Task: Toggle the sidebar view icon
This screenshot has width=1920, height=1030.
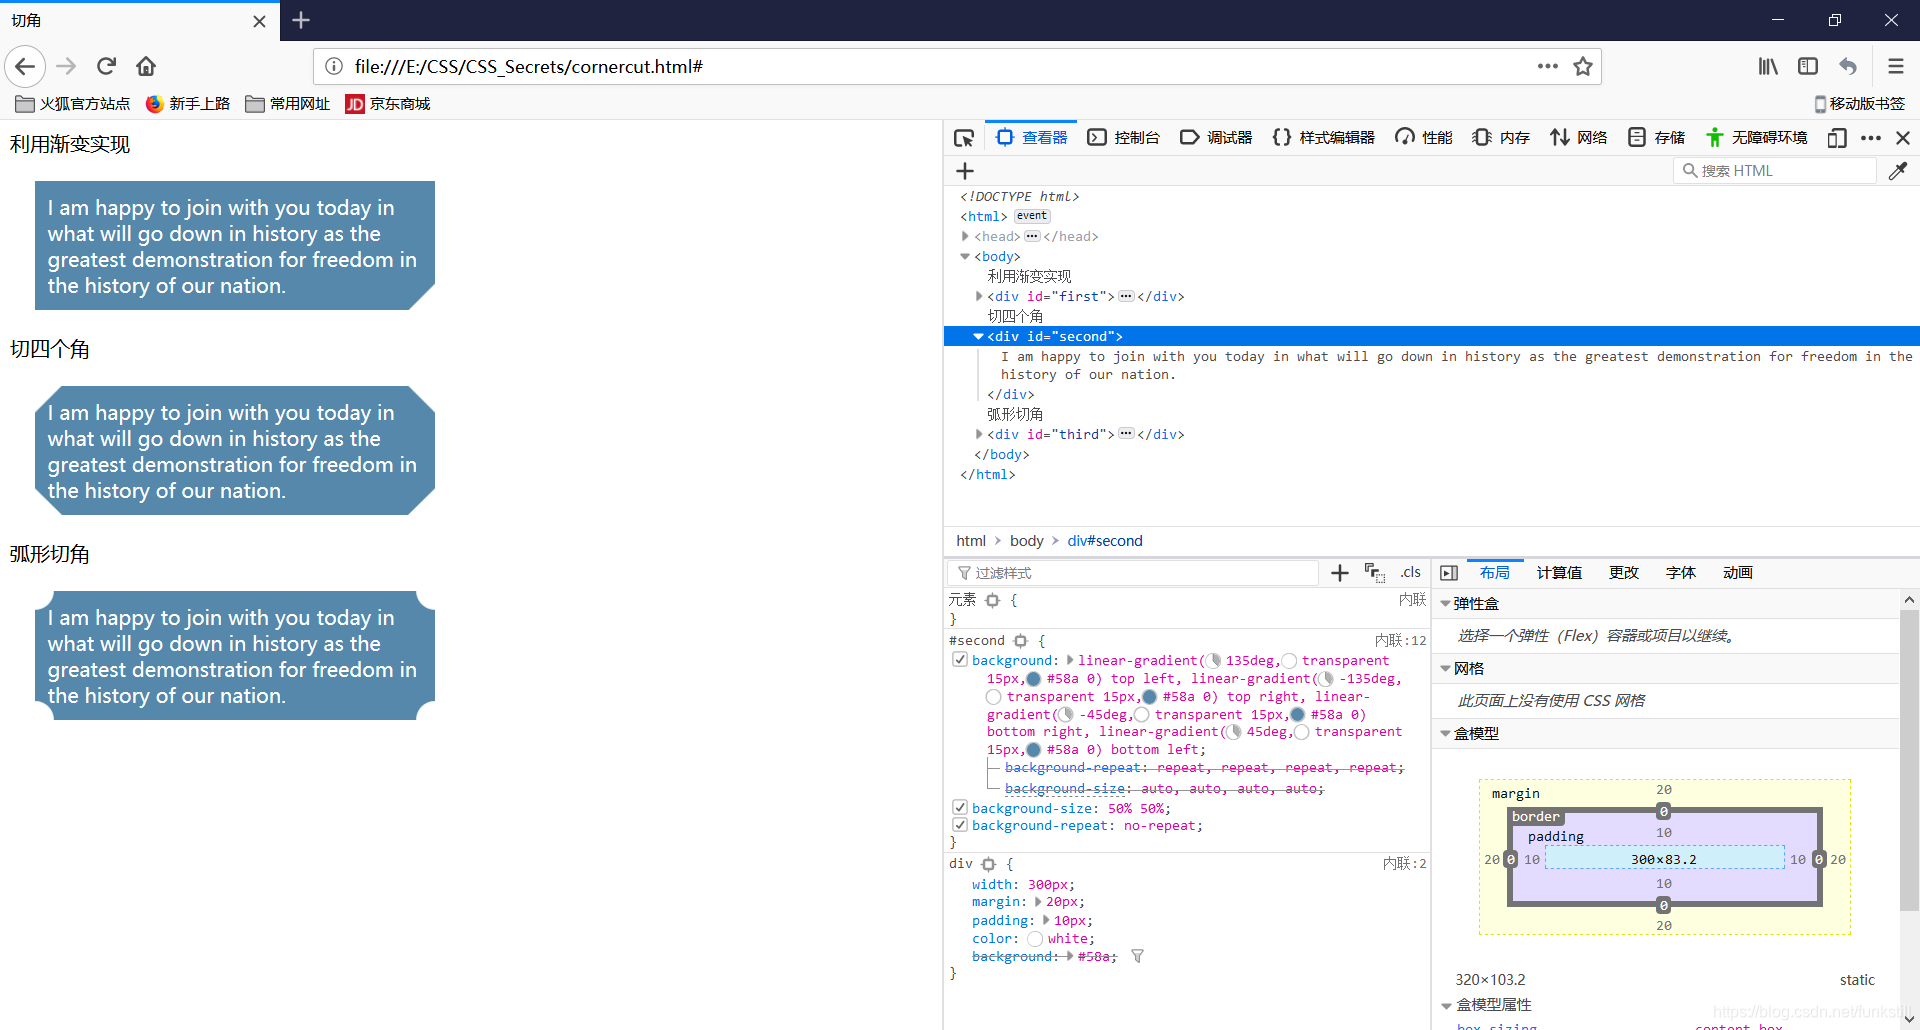Action: (1808, 66)
